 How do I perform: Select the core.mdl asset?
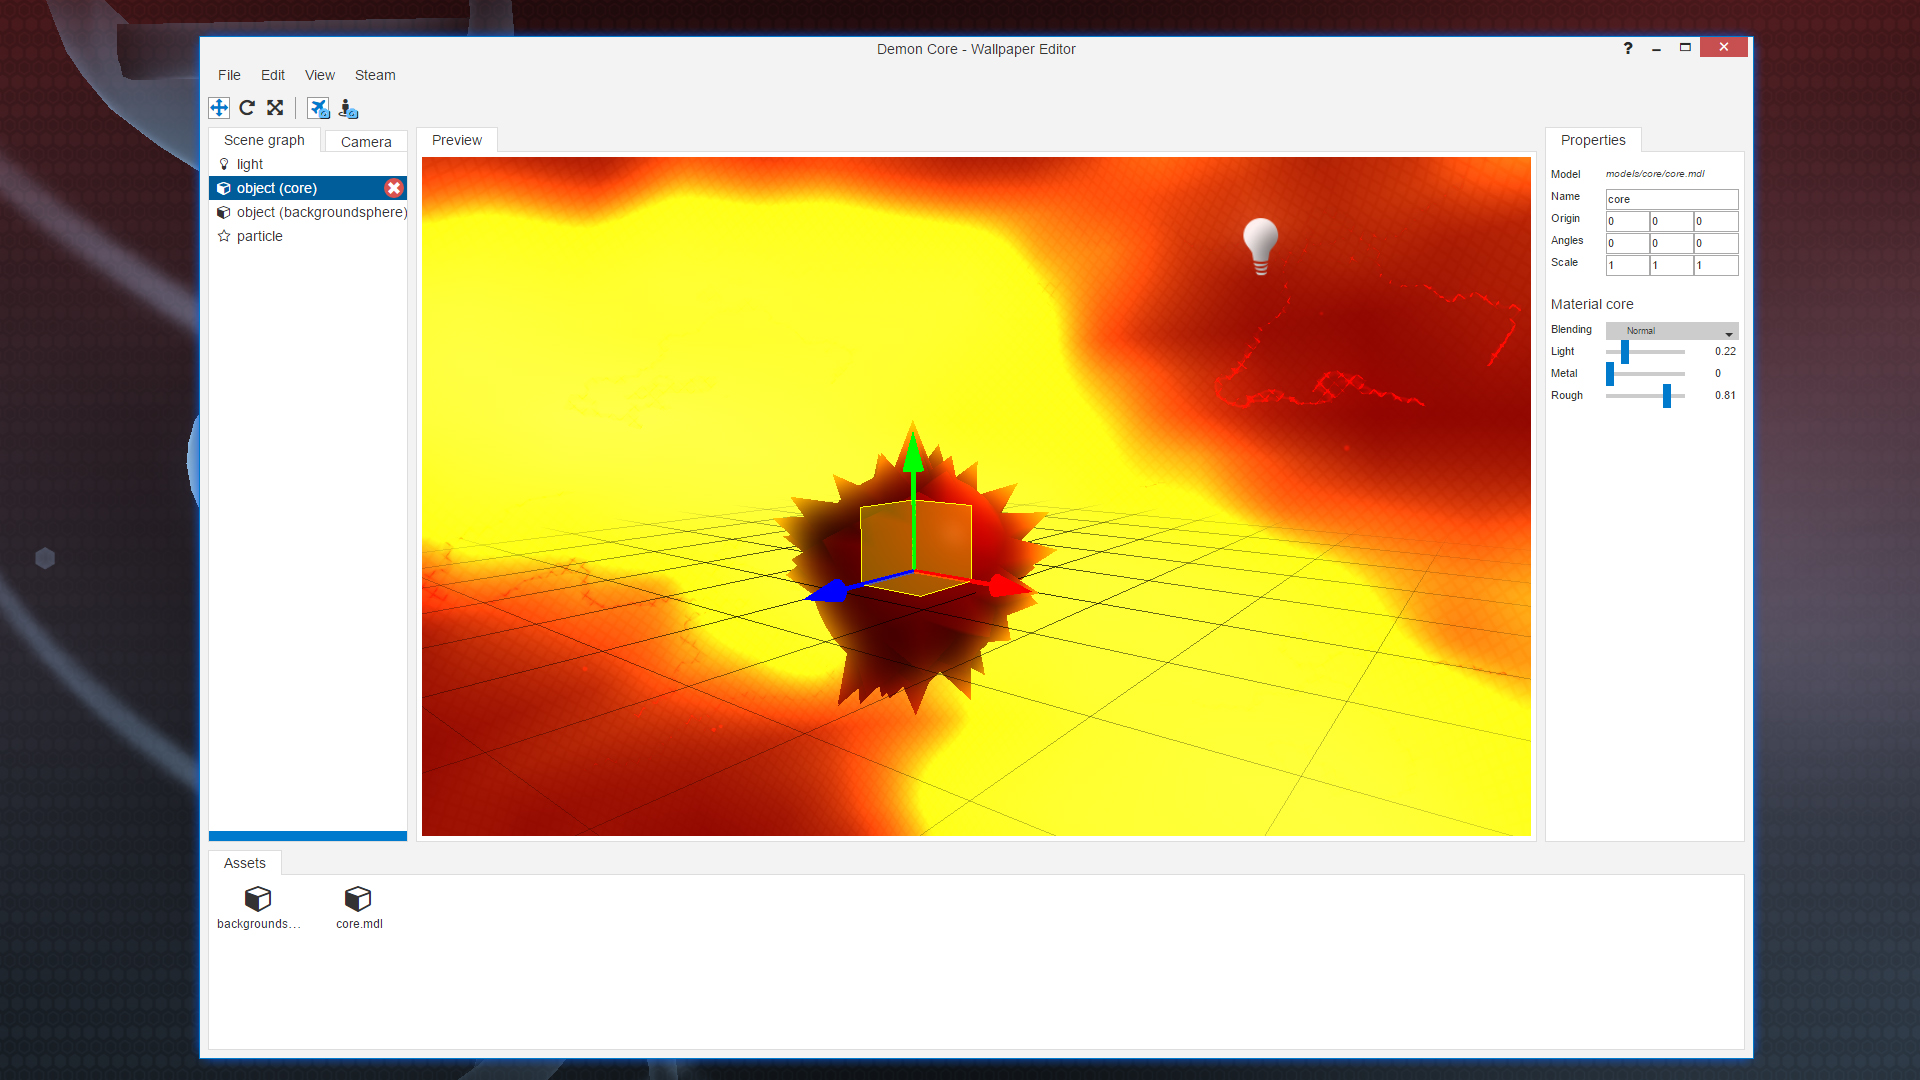(x=359, y=908)
